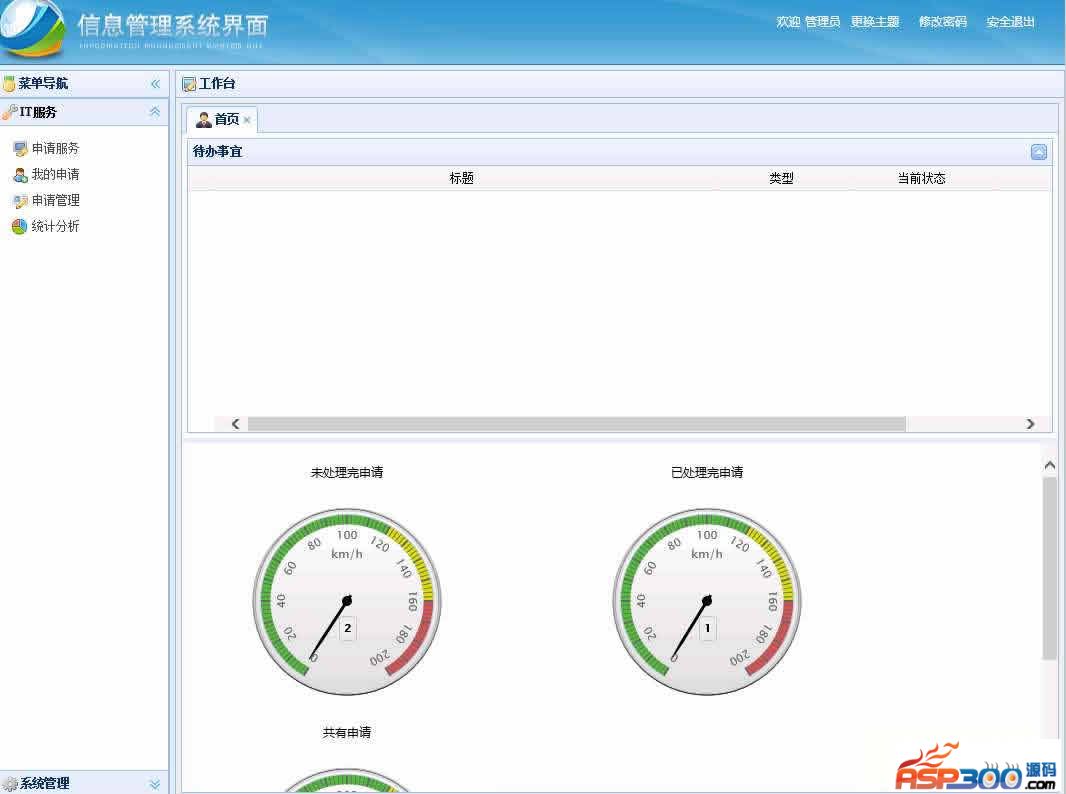Image resolution: width=1066 pixels, height=794 pixels.
Task: Click horizontal scrollbar right arrow
Action: click(x=1030, y=424)
